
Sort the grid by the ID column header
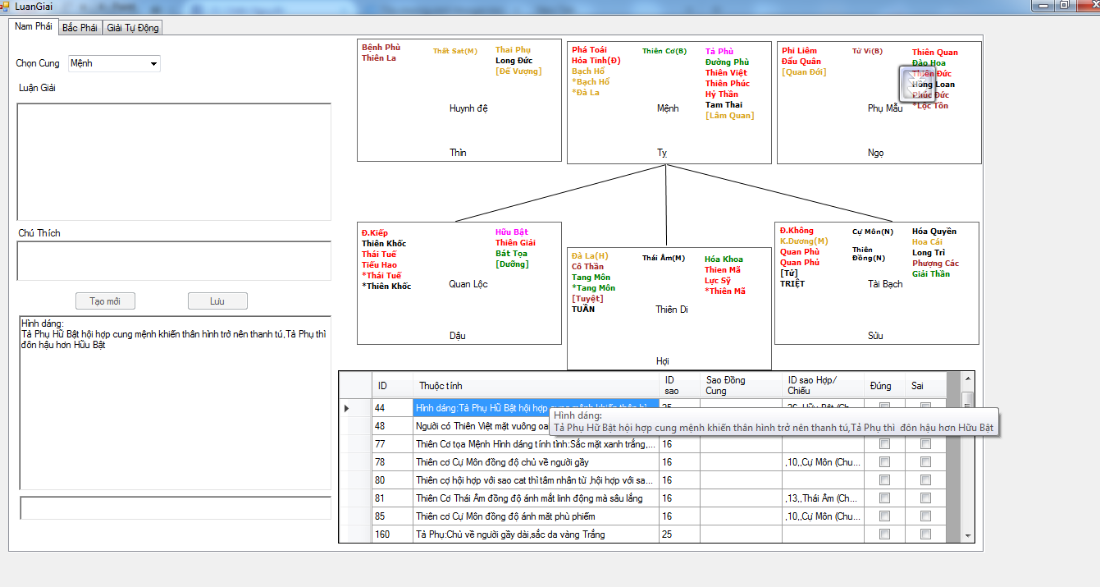click(x=382, y=385)
